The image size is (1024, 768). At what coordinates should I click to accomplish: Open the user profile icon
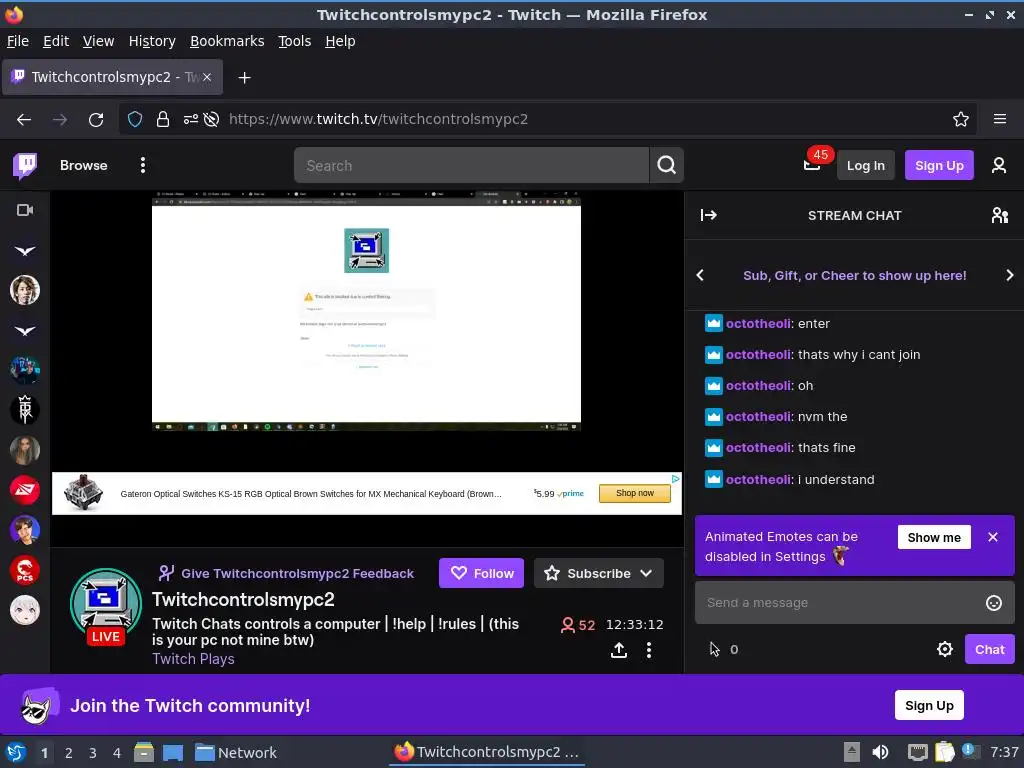coord(999,165)
